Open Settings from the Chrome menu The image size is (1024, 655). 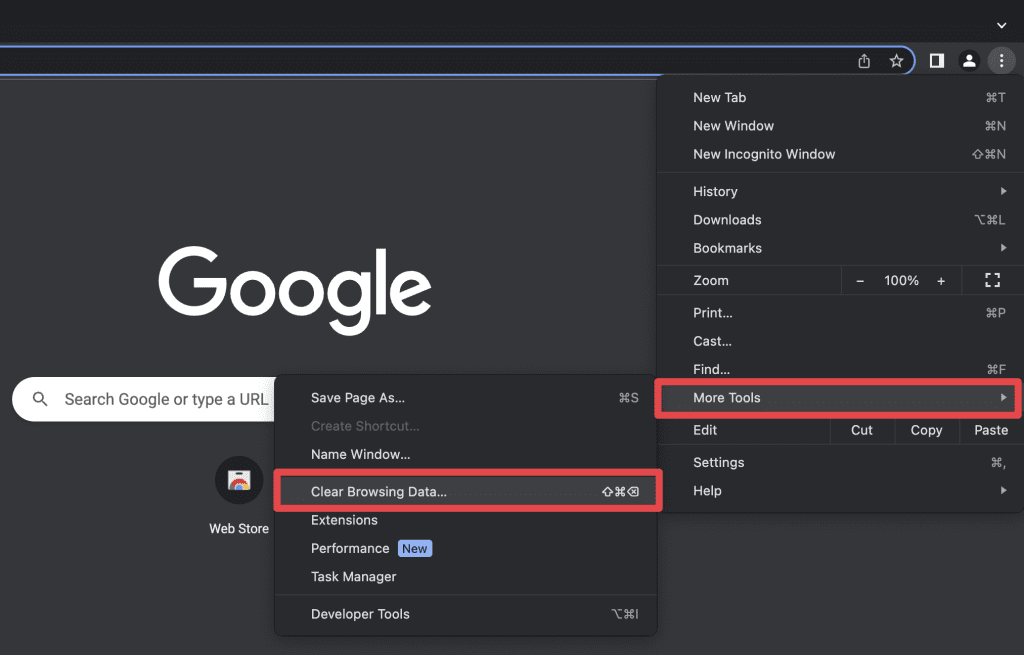(x=840, y=462)
